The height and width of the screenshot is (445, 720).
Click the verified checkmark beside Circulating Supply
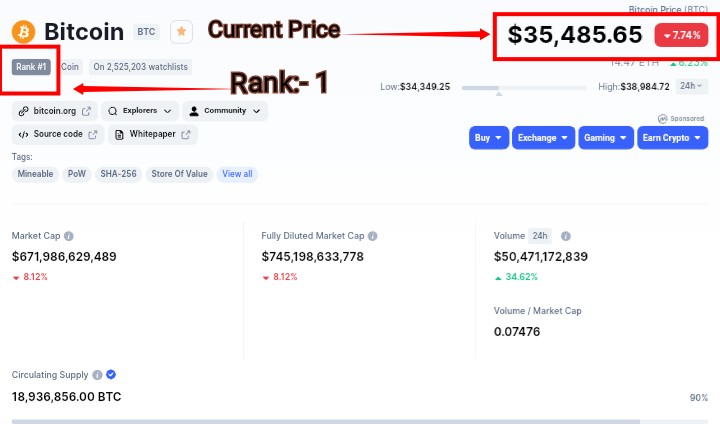point(111,375)
